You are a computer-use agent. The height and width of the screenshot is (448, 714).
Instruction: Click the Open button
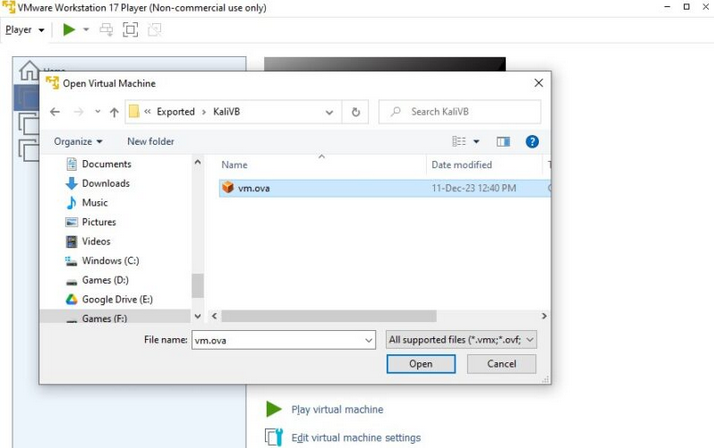(421, 364)
